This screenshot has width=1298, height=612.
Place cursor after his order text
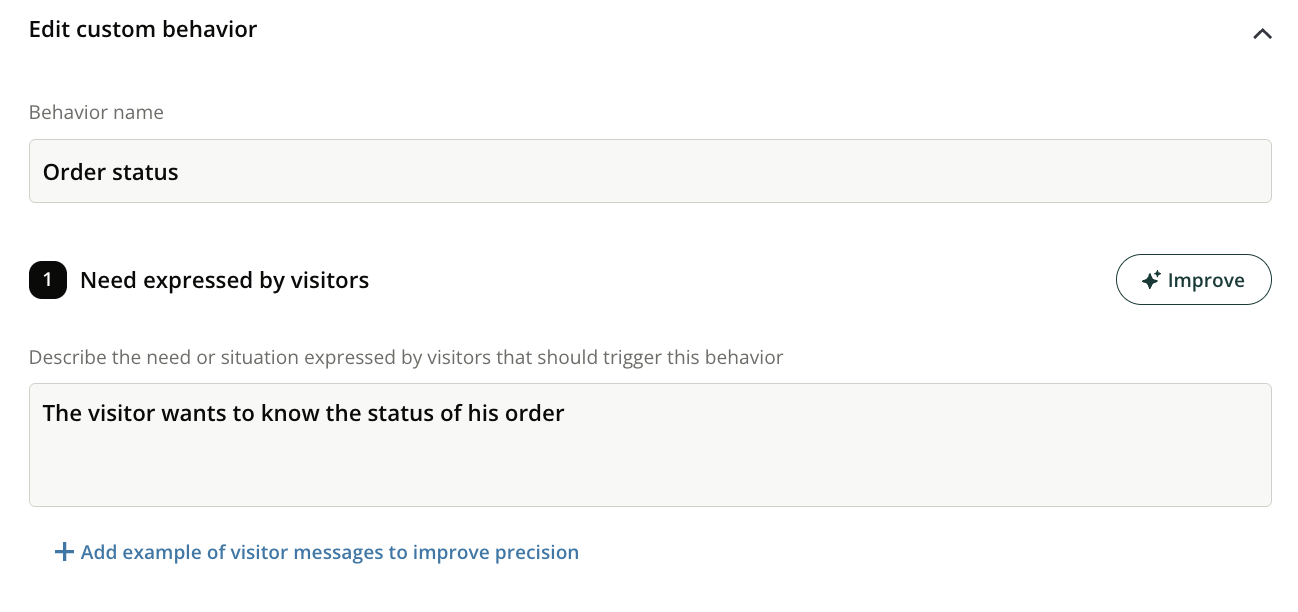point(566,413)
